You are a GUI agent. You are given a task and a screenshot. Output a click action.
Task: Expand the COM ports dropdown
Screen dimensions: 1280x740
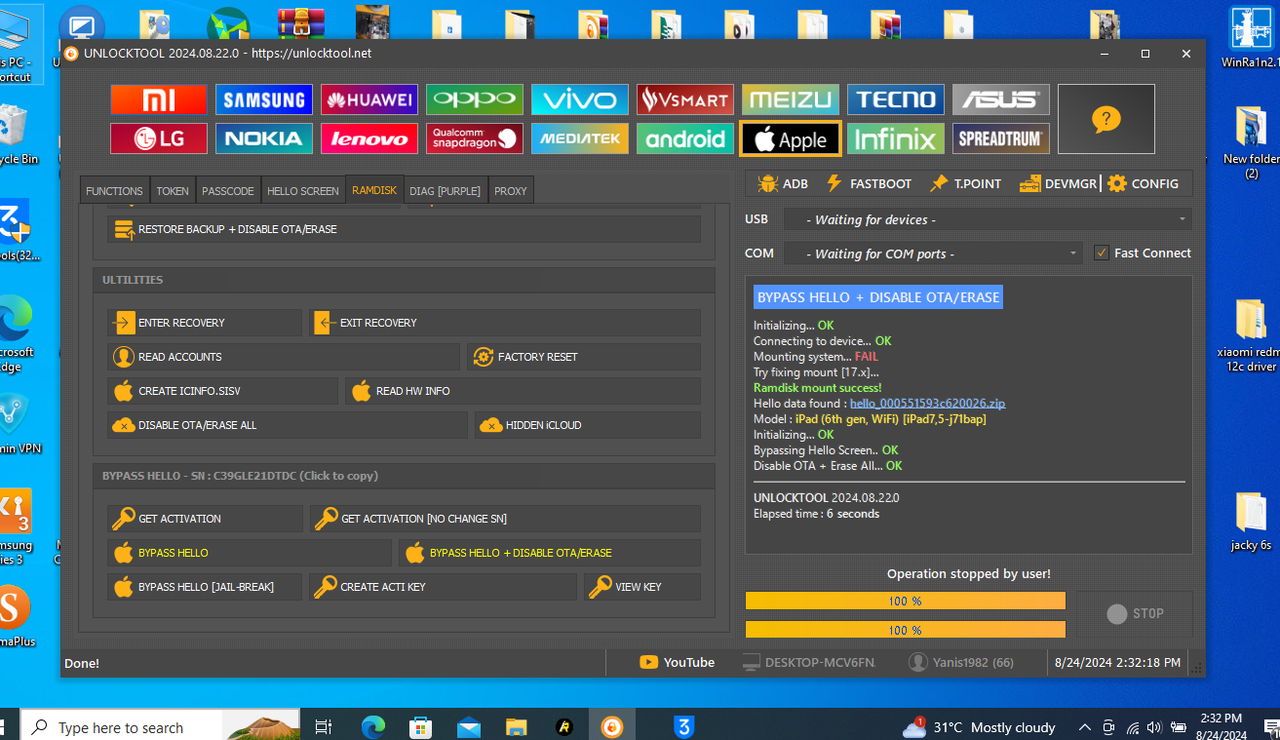(x=933, y=253)
